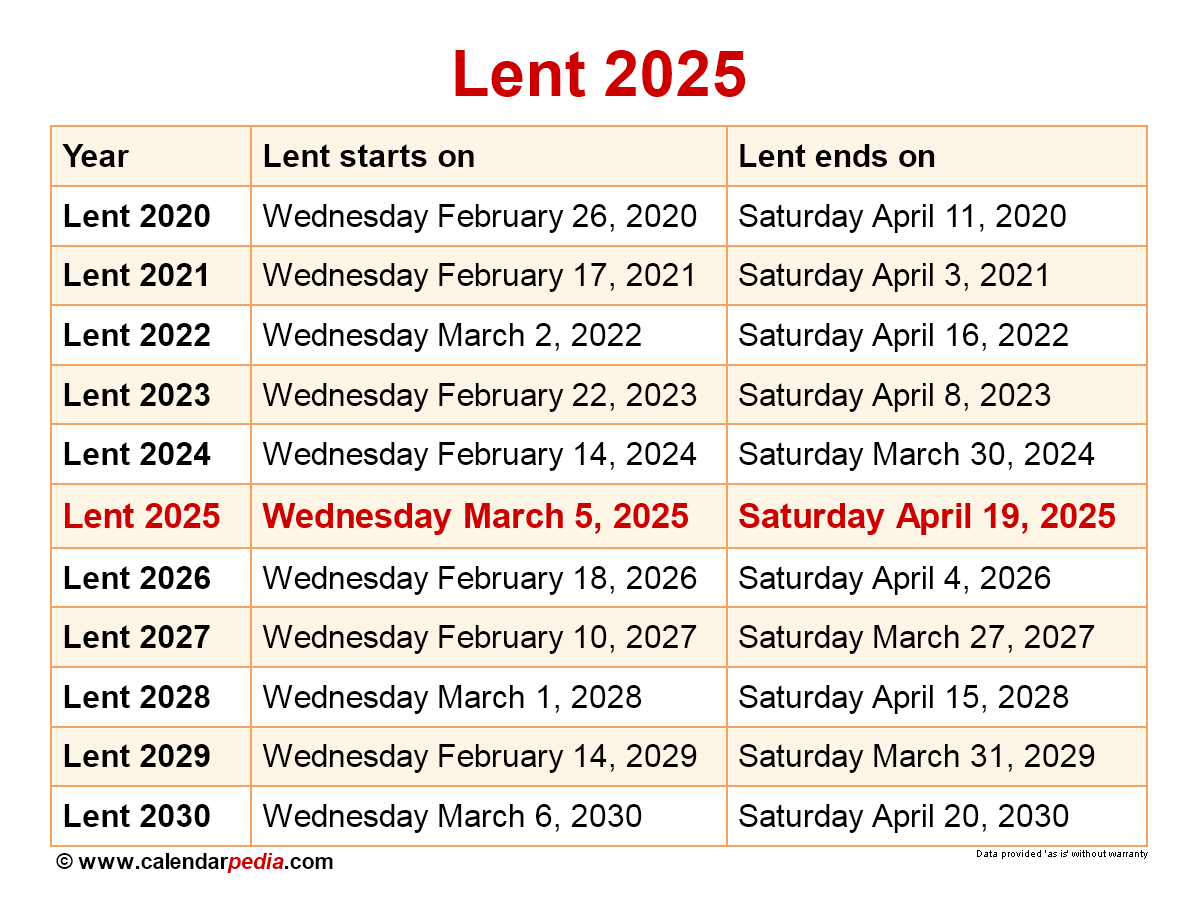Viewport: 1198px width, 923px height.
Task: Open the www.calendarpedia.com link
Action: pyautogui.click(x=205, y=861)
